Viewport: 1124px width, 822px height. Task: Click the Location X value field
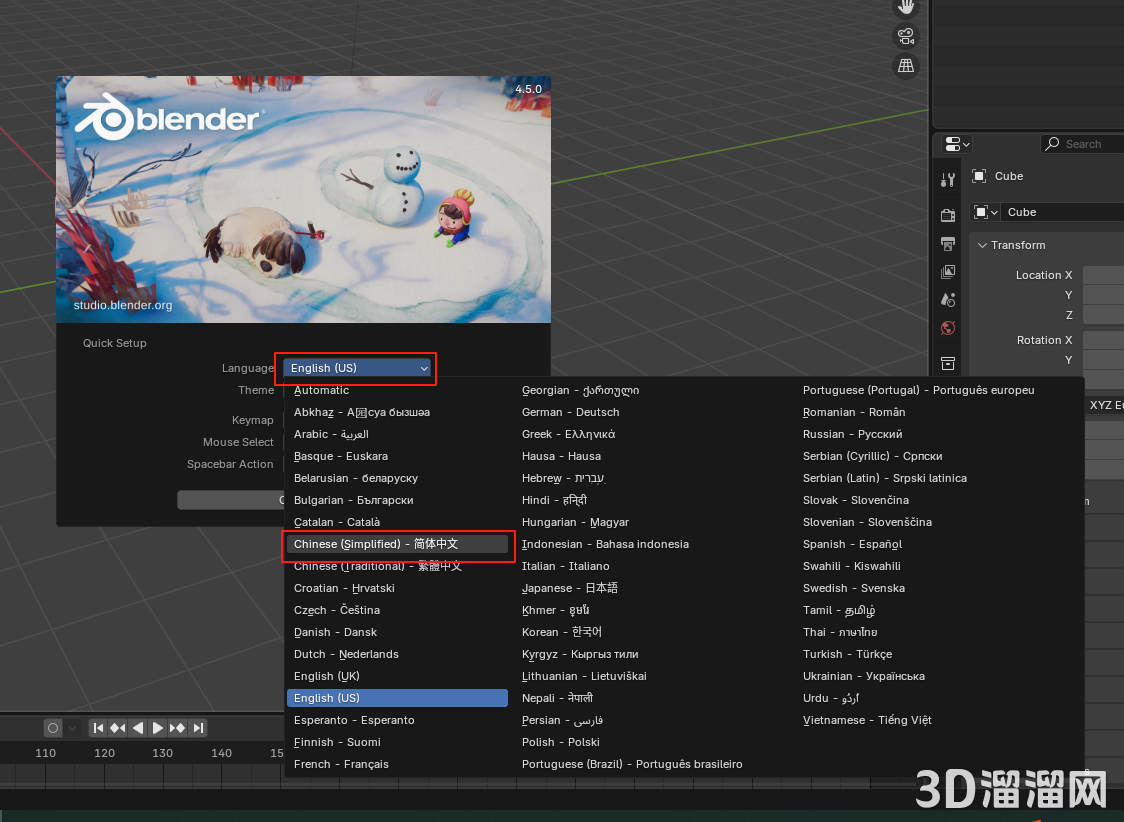1106,275
